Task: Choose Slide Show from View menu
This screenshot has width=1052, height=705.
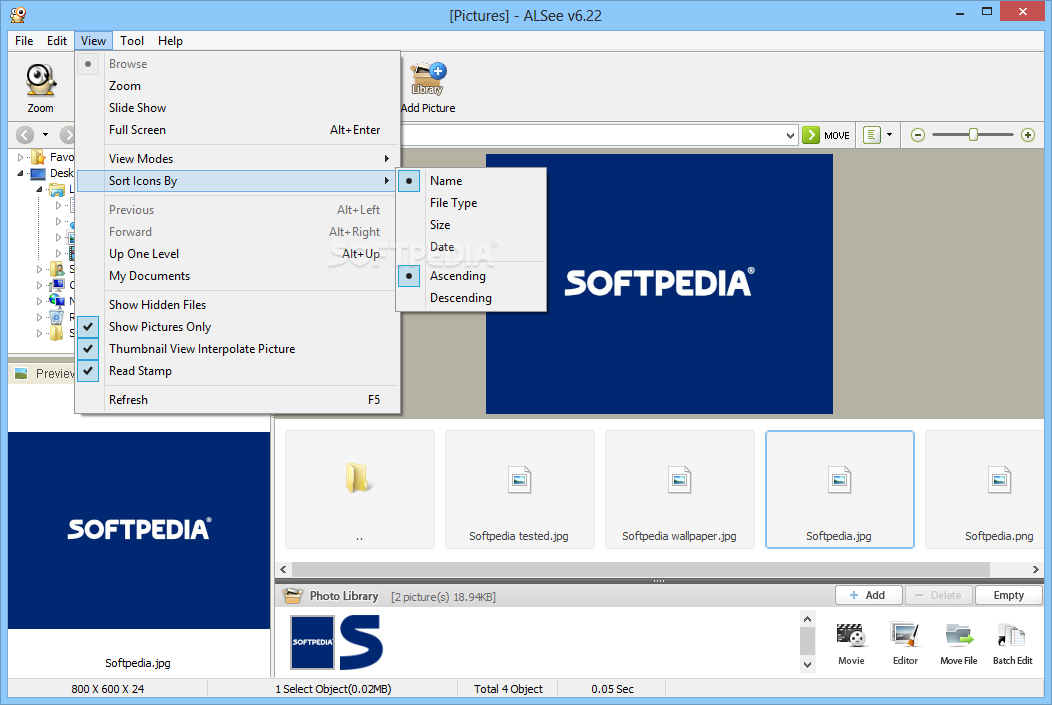Action: tap(238, 108)
